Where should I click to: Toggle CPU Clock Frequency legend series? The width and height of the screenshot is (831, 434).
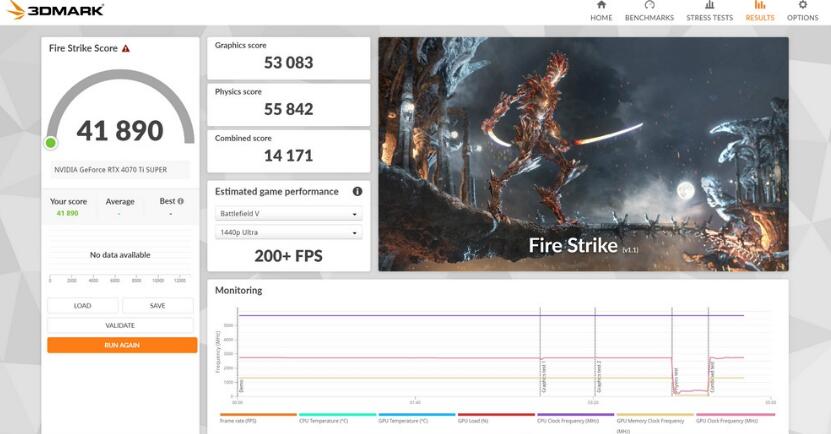coord(576,418)
